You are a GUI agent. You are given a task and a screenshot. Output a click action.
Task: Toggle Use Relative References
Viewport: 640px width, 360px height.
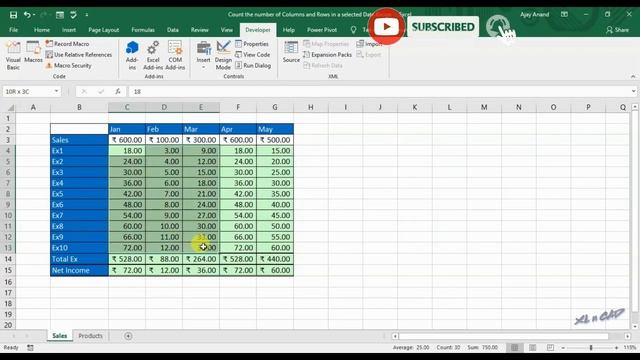point(79,55)
